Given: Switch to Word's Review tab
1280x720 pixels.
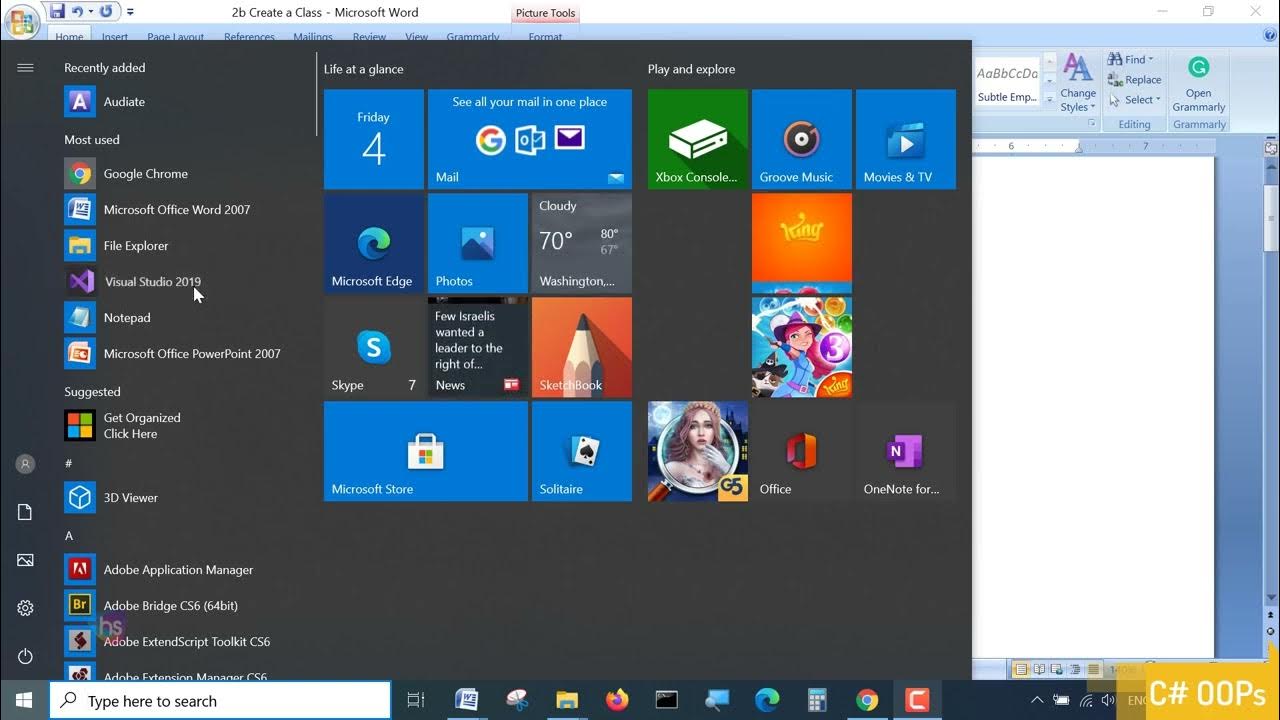Looking at the screenshot, I should pyautogui.click(x=369, y=37).
